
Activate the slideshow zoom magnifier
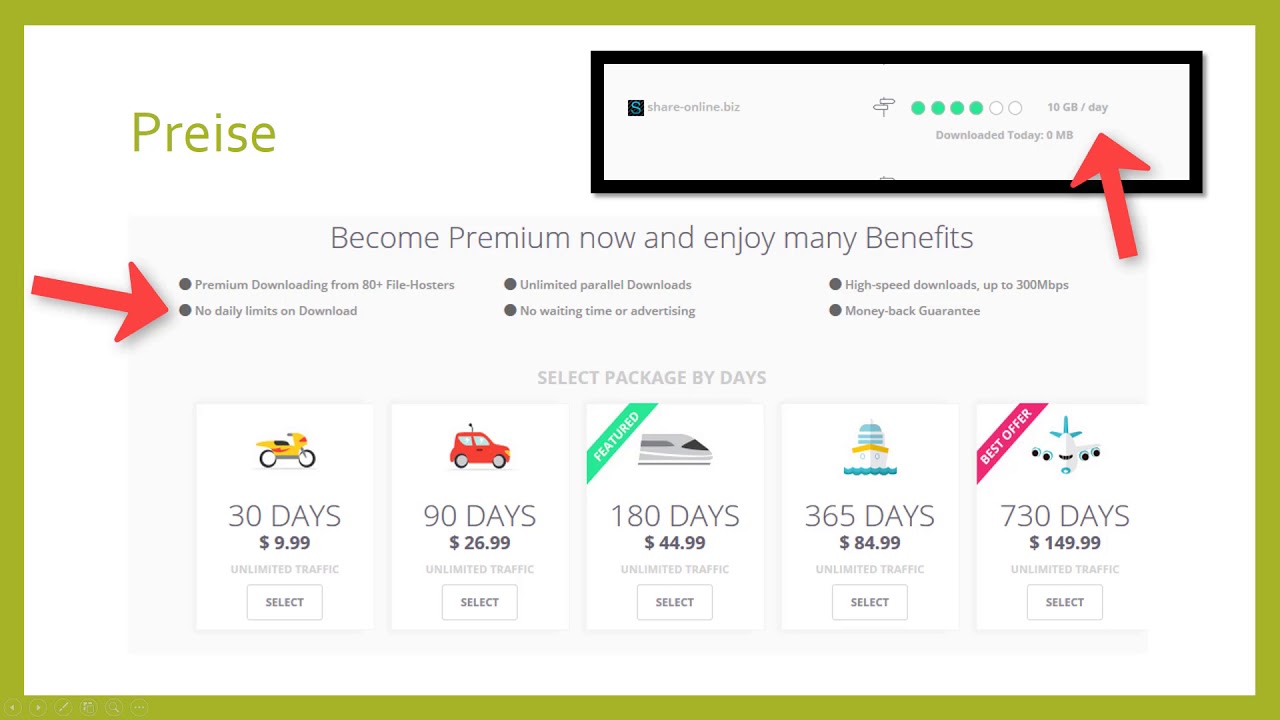[x=114, y=707]
